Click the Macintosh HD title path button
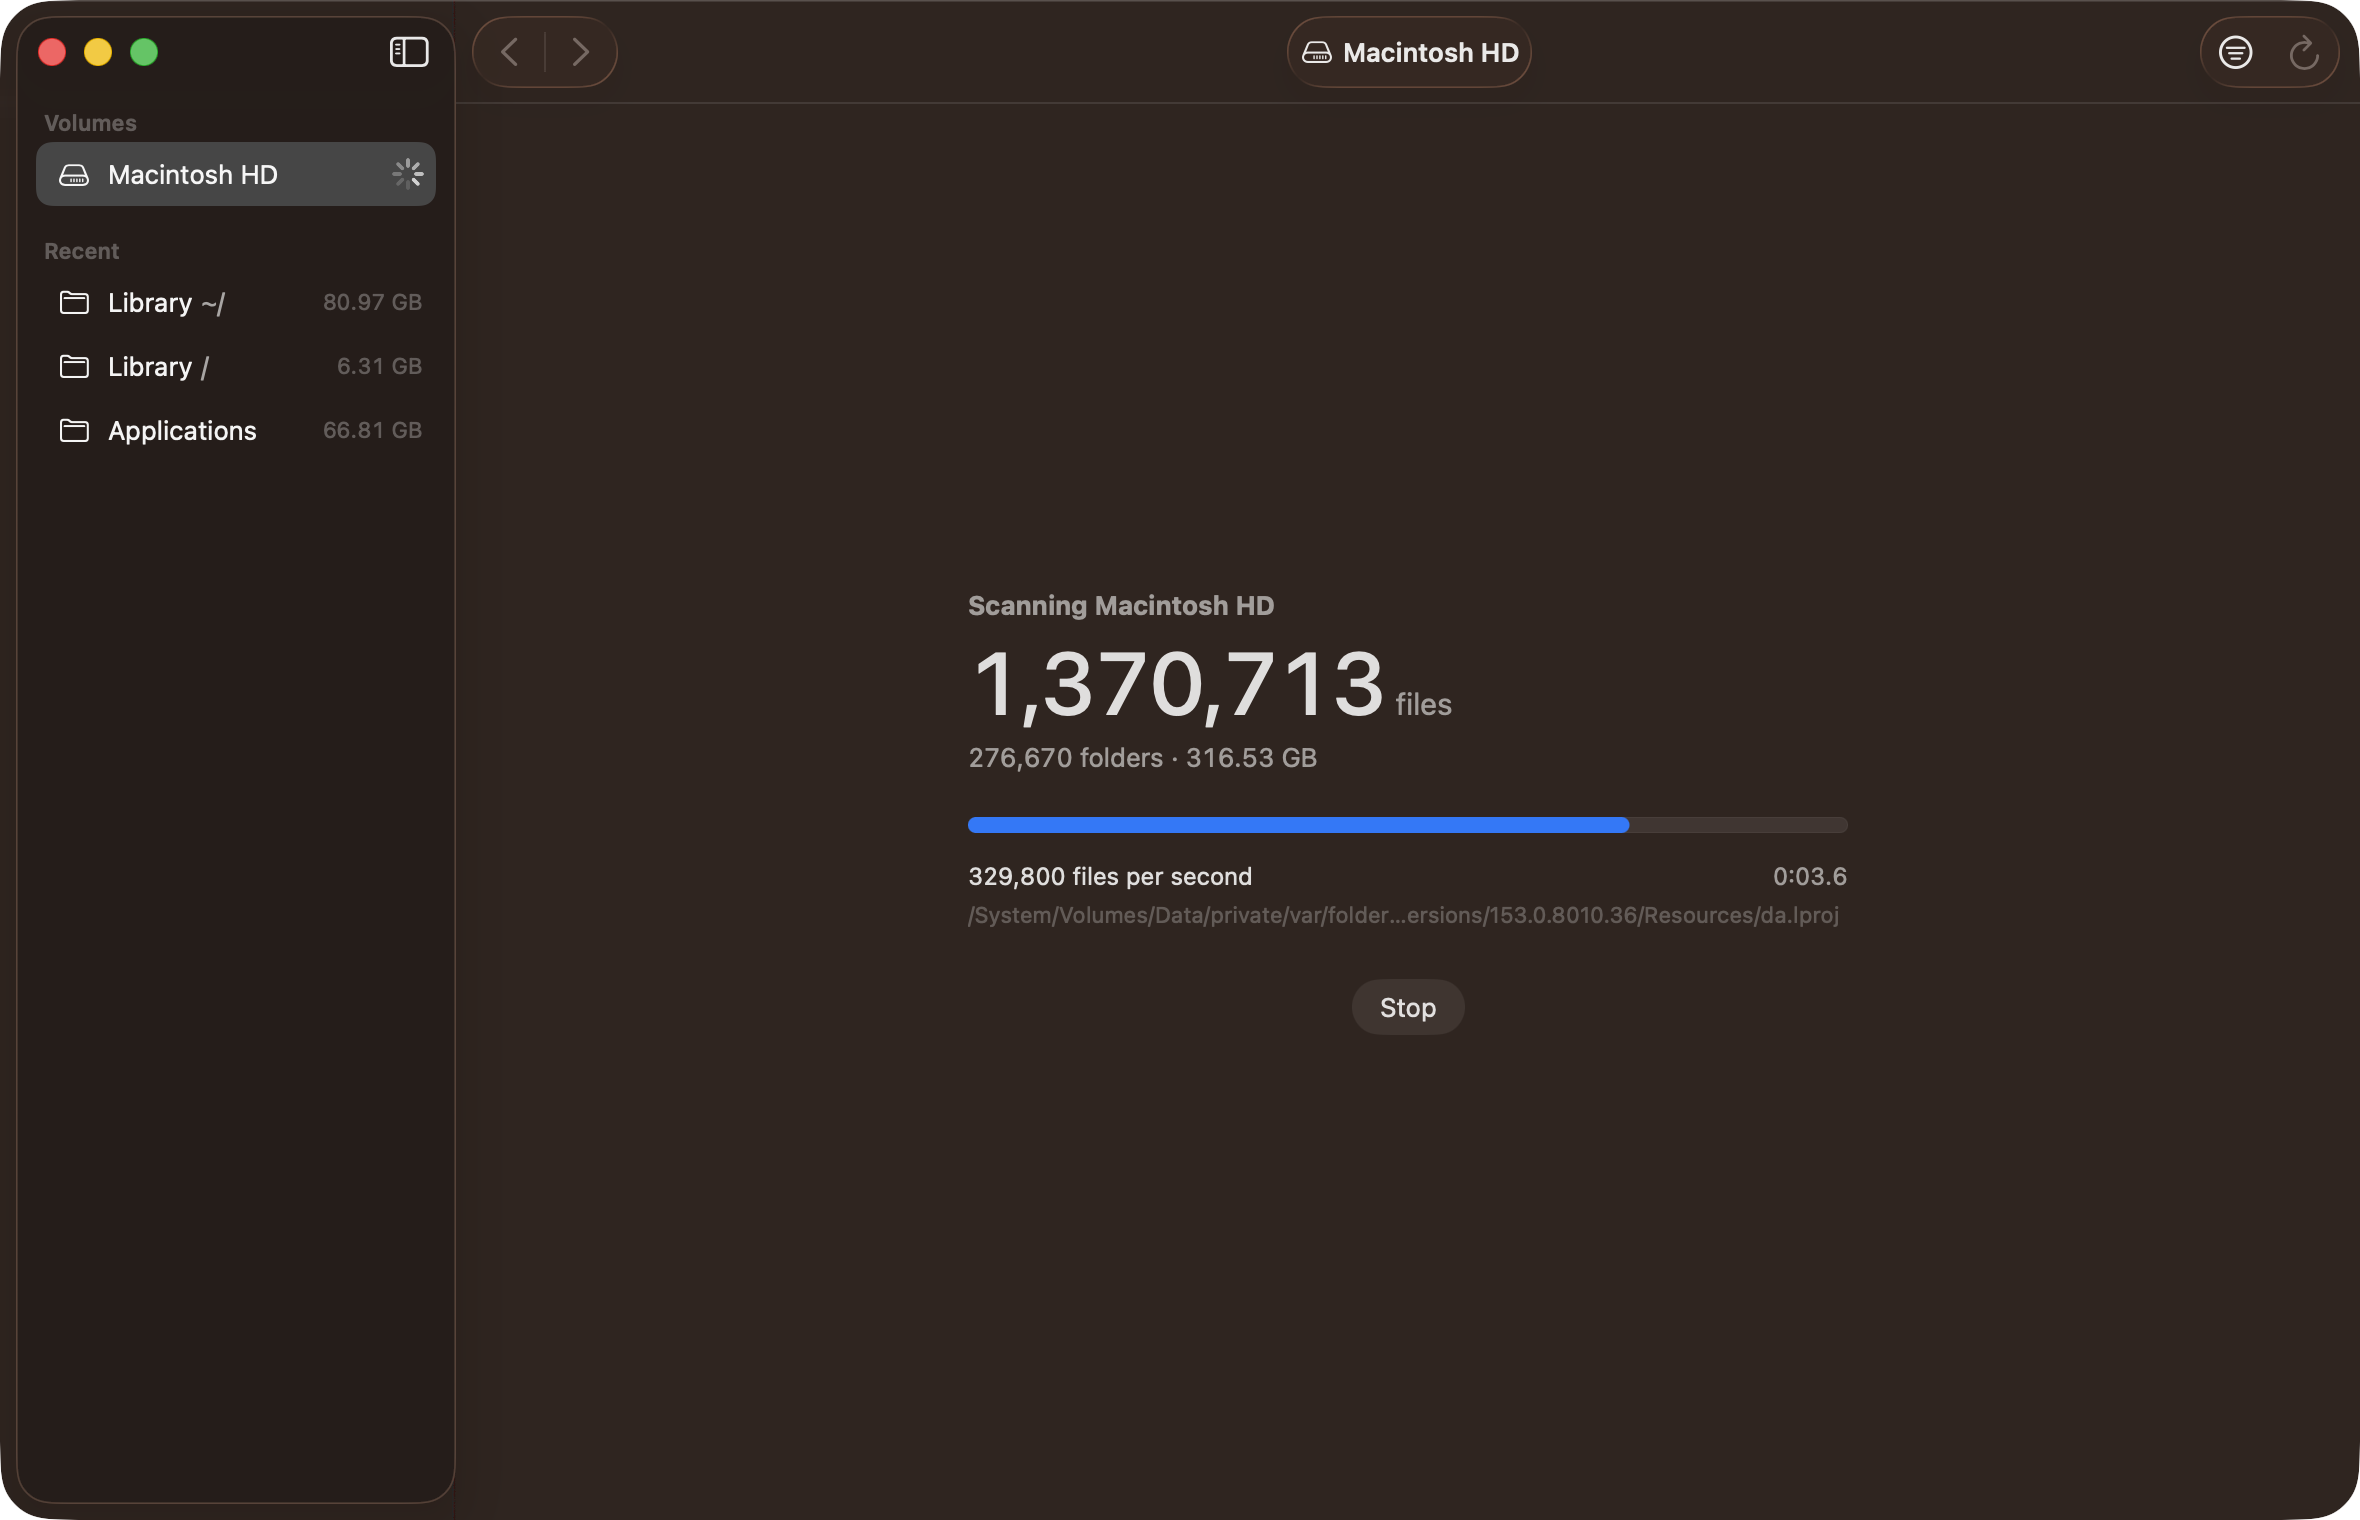This screenshot has width=2360, height=1520. [x=1409, y=52]
